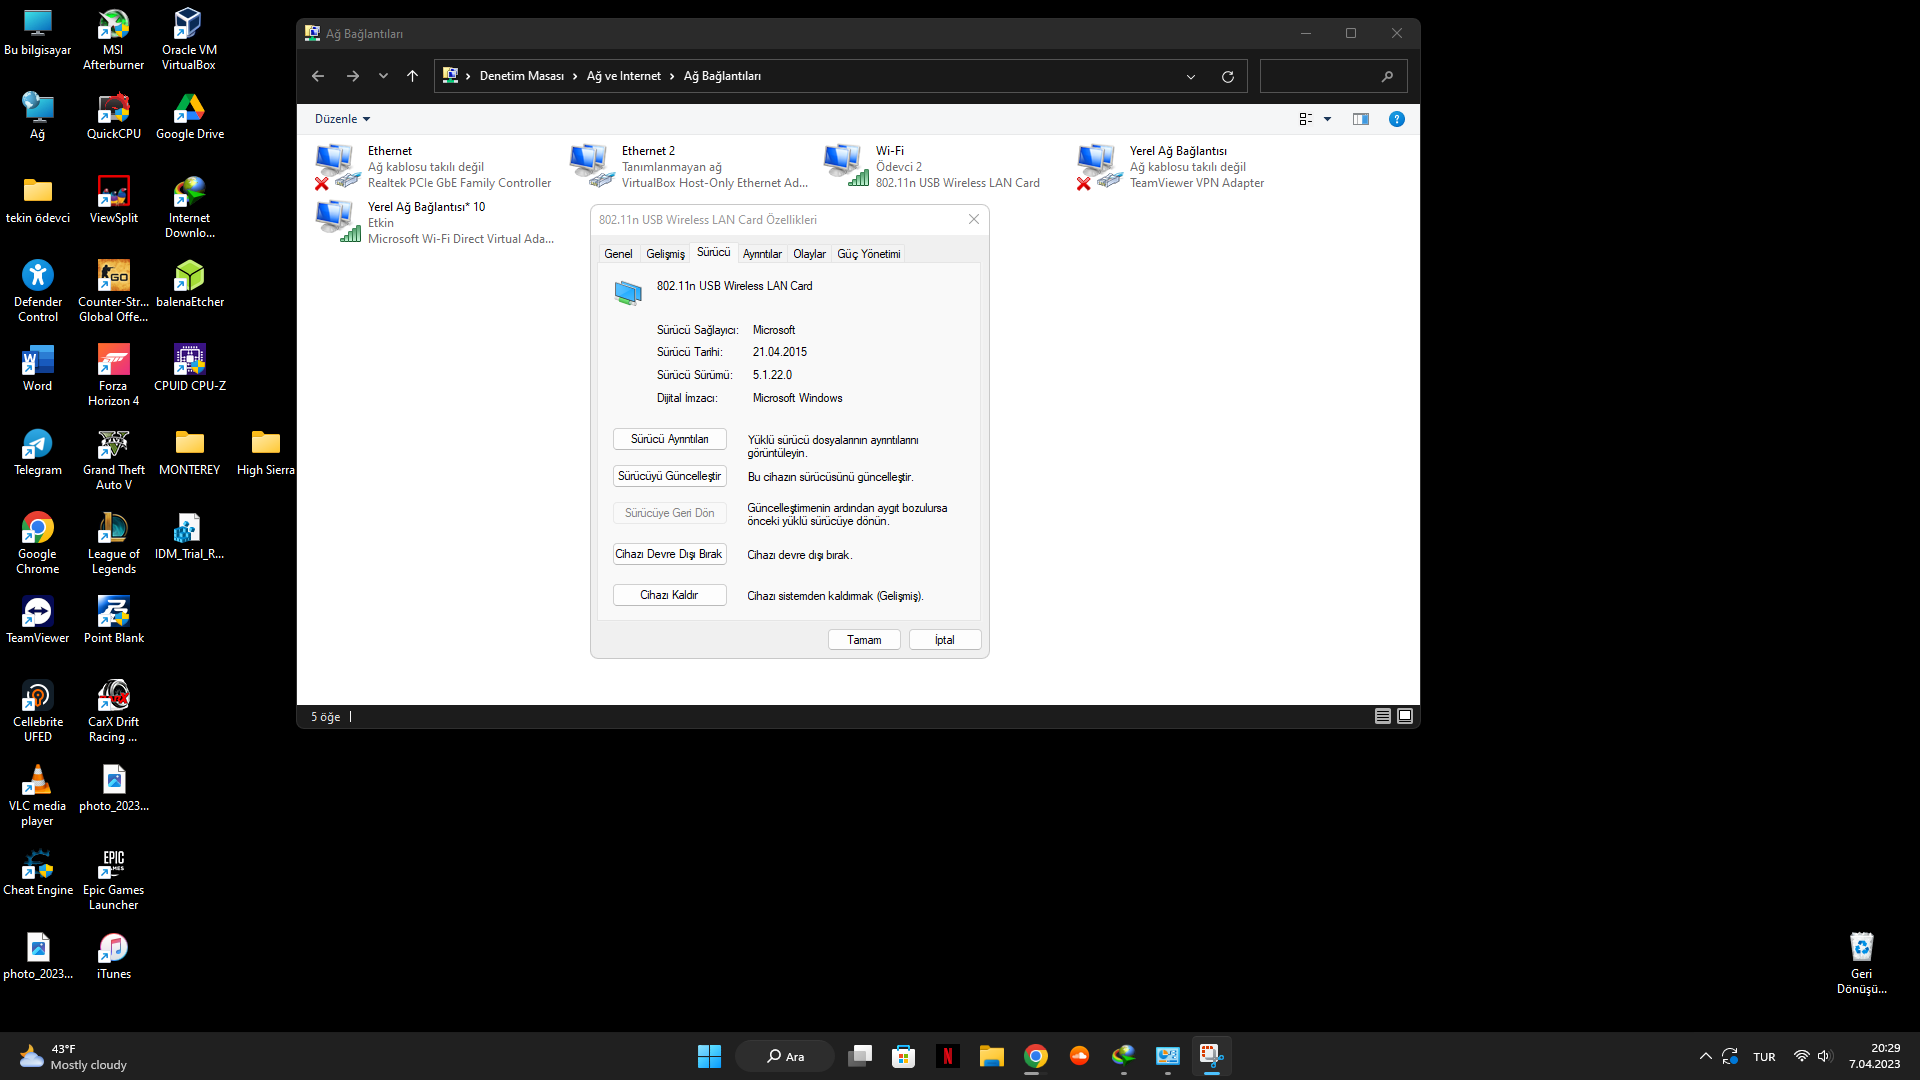Screen dimensions: 1920x1080
Task: Click the help question mark icon
Action: click(x=1397, y=119)
